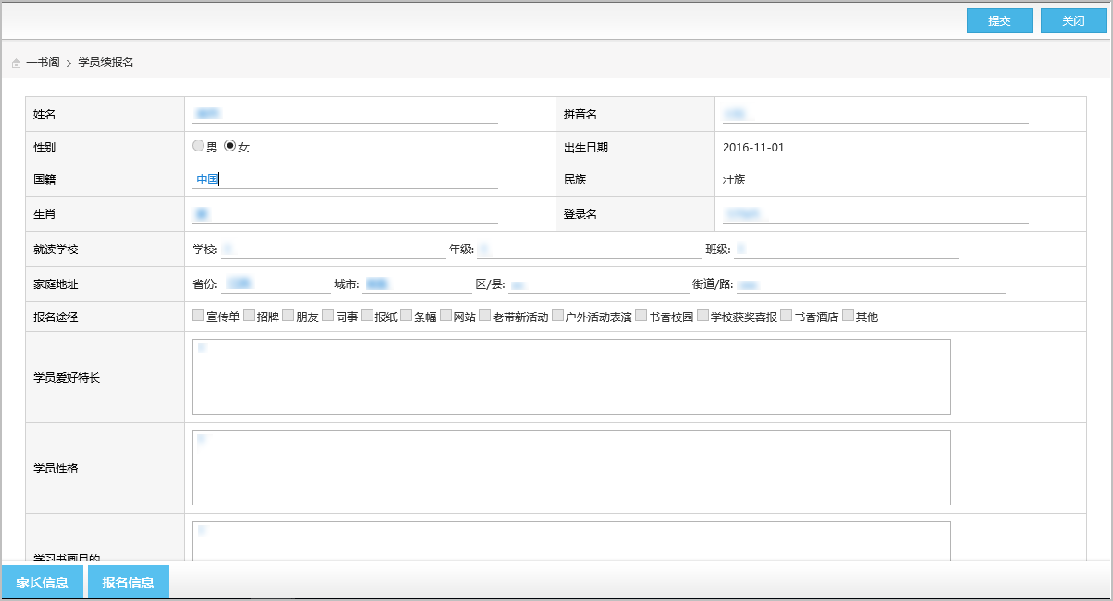Click the 国籍 field containing 中国
The height and width of the screenshot is (601, 1113).
click(344, 179)
